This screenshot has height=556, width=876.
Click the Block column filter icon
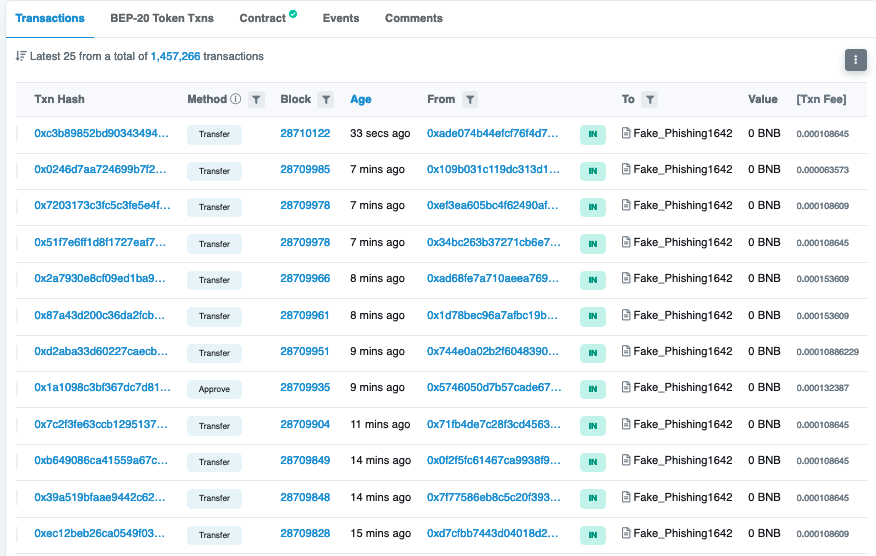[325, 100]
